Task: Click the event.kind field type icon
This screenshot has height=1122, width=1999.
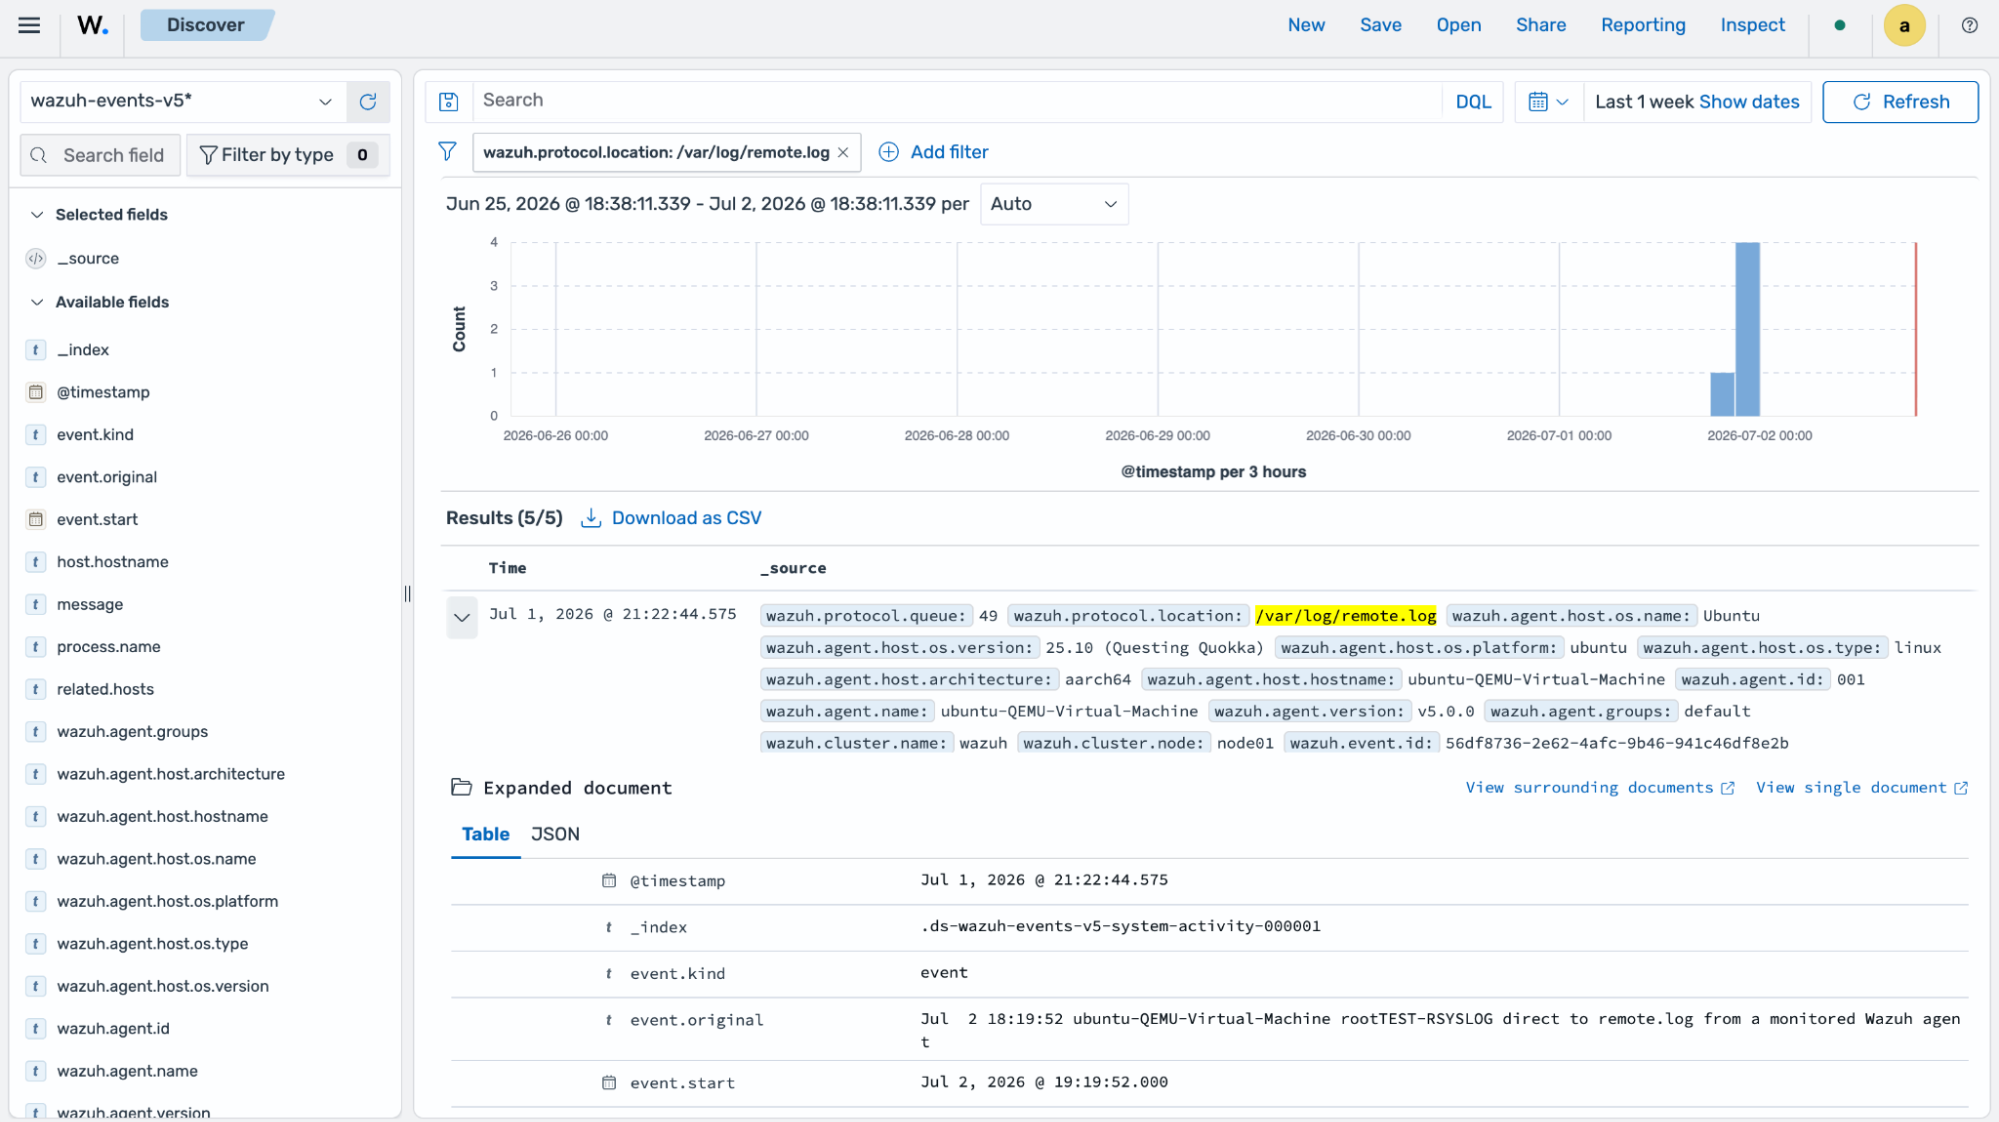Action: (x=36, y=434)
